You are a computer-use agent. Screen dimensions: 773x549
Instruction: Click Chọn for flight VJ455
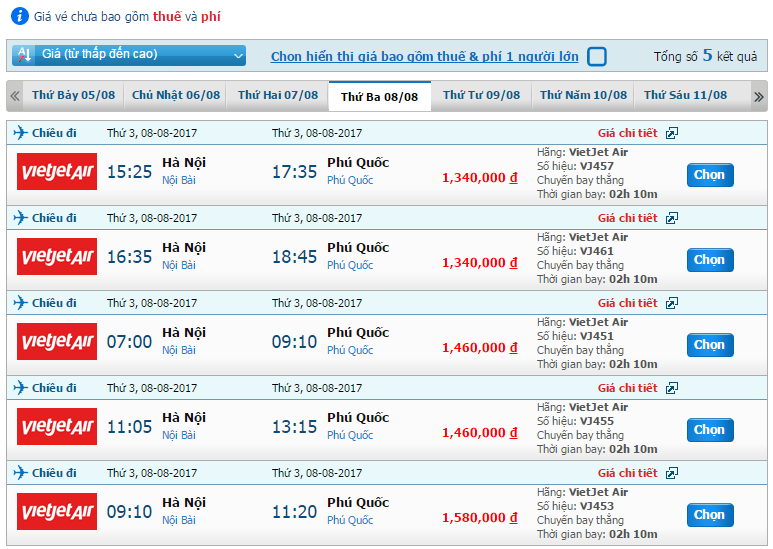tap(710, 430)
